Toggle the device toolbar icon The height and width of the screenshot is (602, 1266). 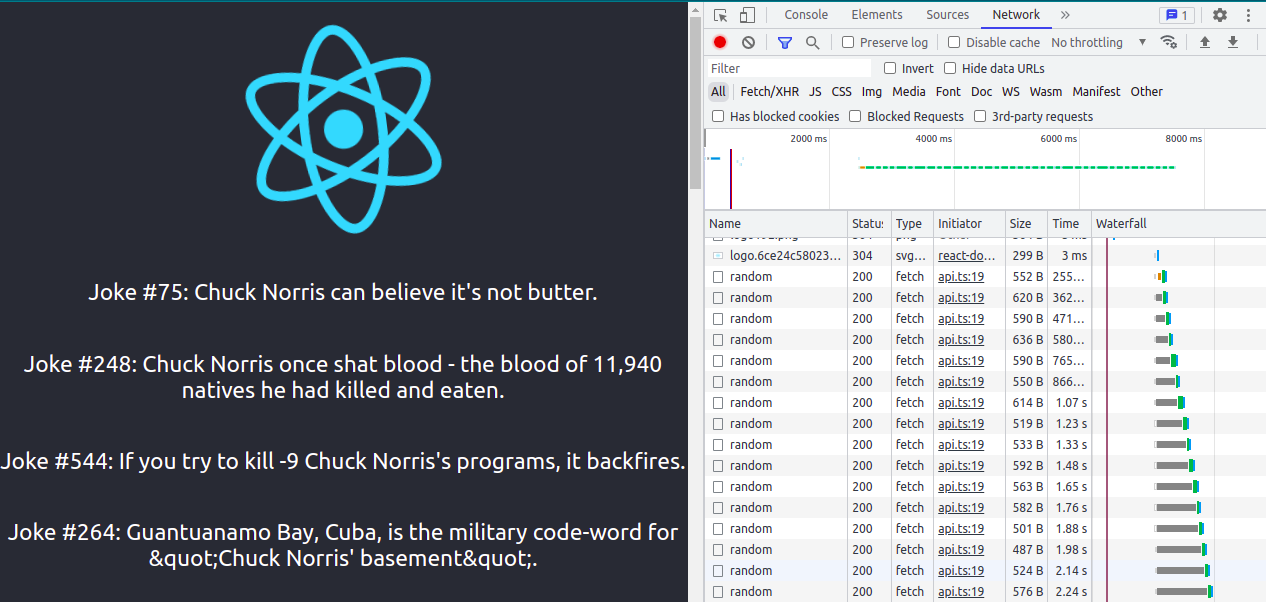(747, 15)
